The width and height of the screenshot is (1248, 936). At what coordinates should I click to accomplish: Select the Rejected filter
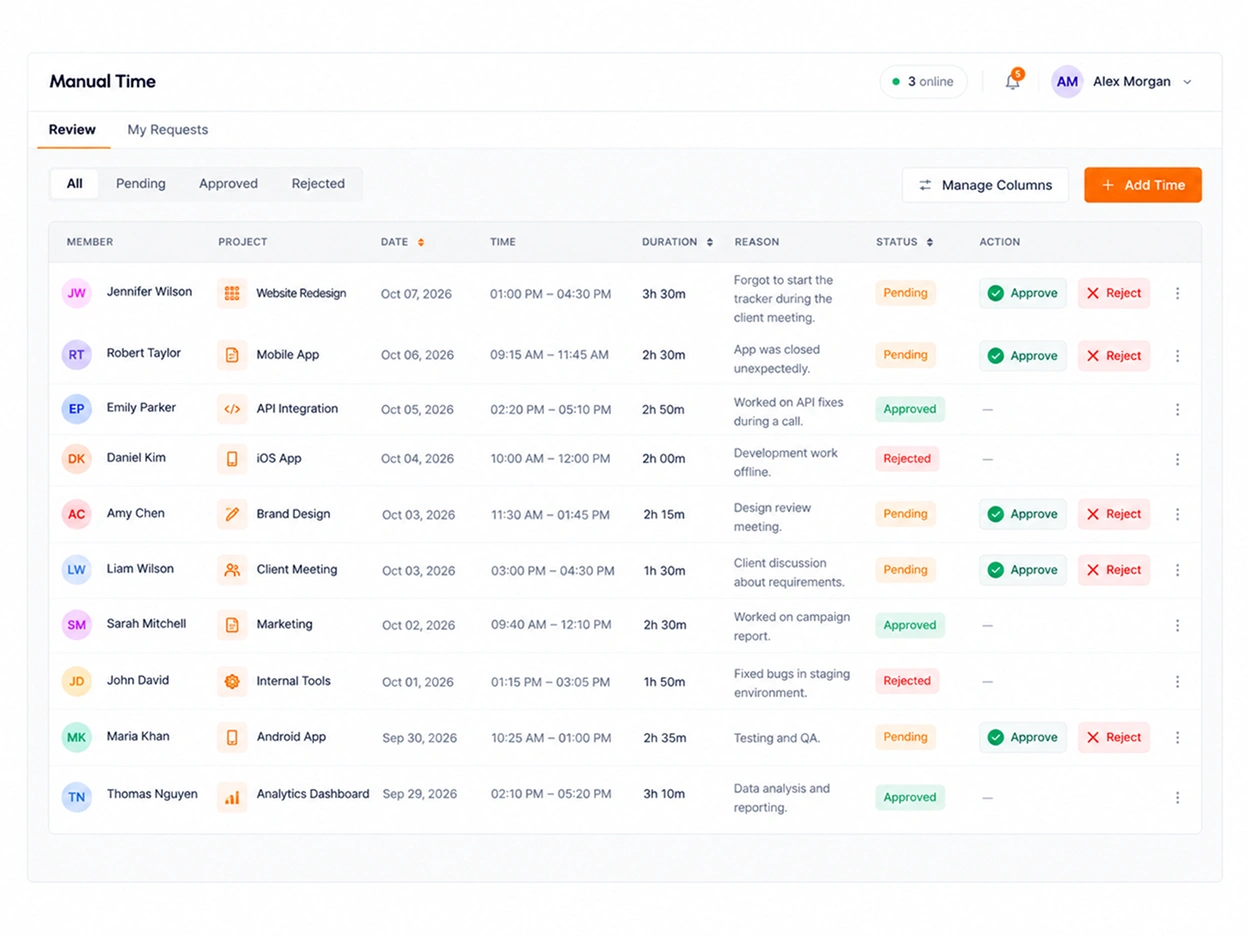(x=318, y=184)
